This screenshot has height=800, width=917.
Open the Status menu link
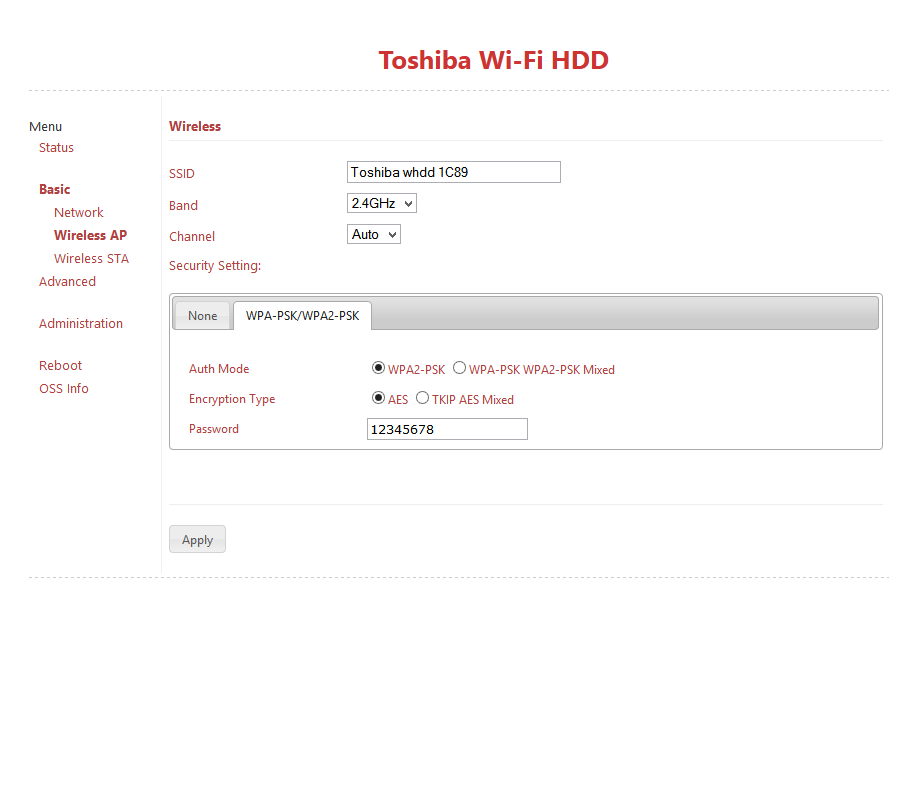point(56,147)
